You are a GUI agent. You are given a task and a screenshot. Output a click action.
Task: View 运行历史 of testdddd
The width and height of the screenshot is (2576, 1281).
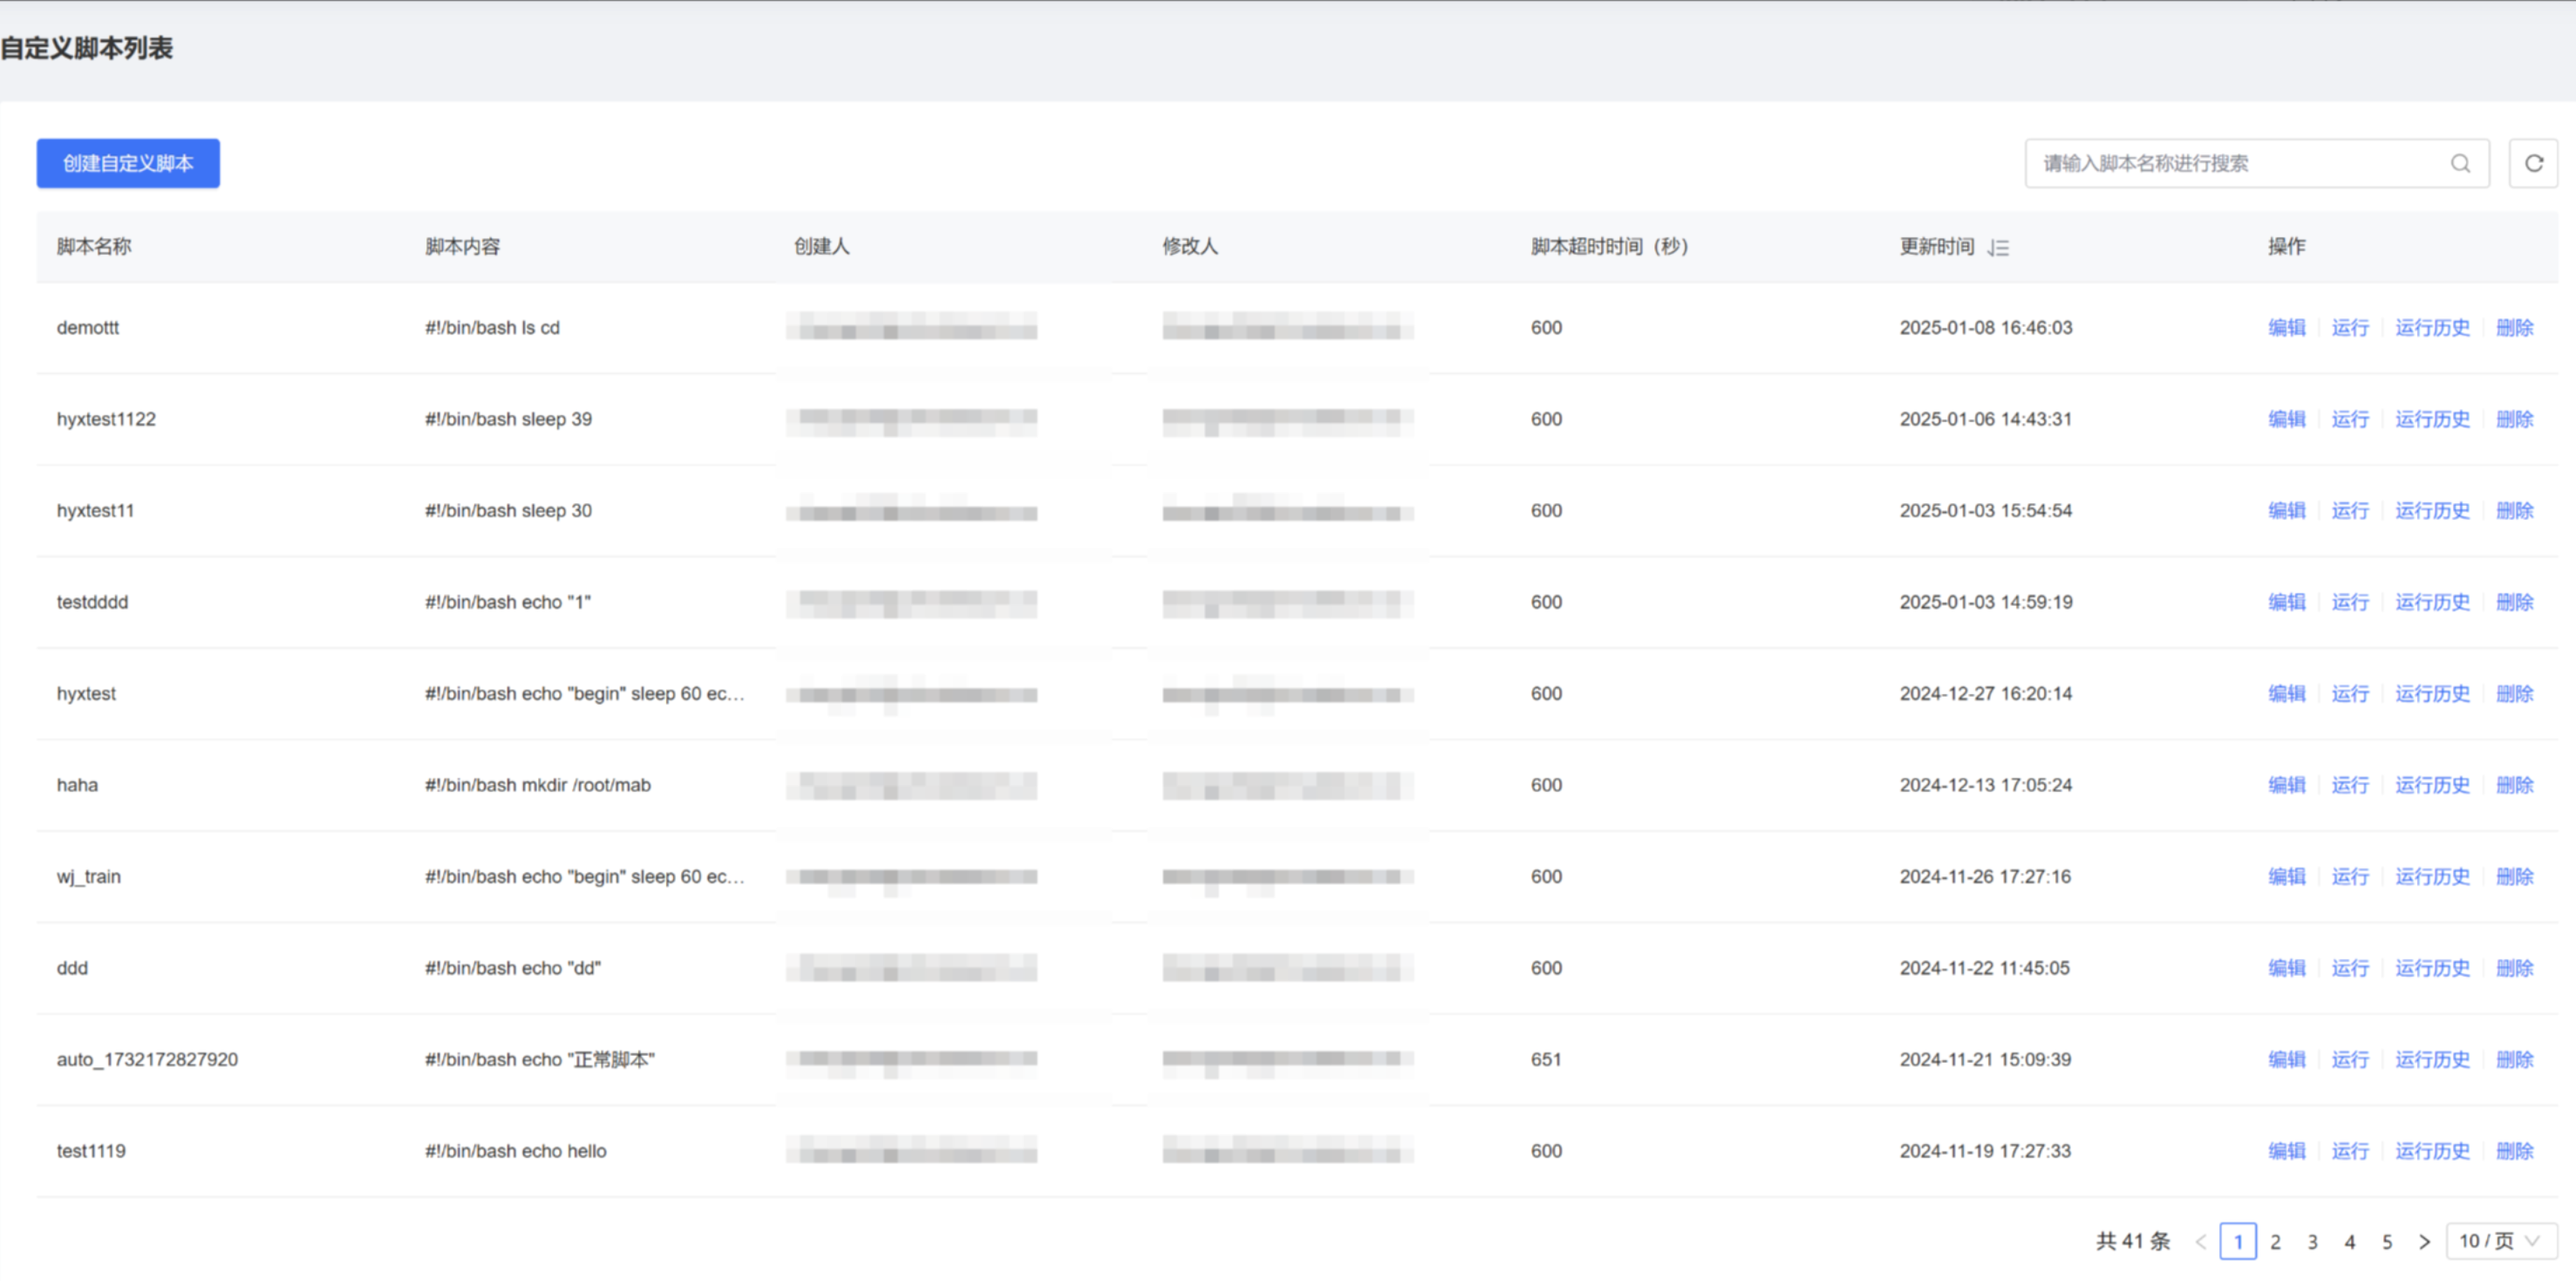[2432, 602]
